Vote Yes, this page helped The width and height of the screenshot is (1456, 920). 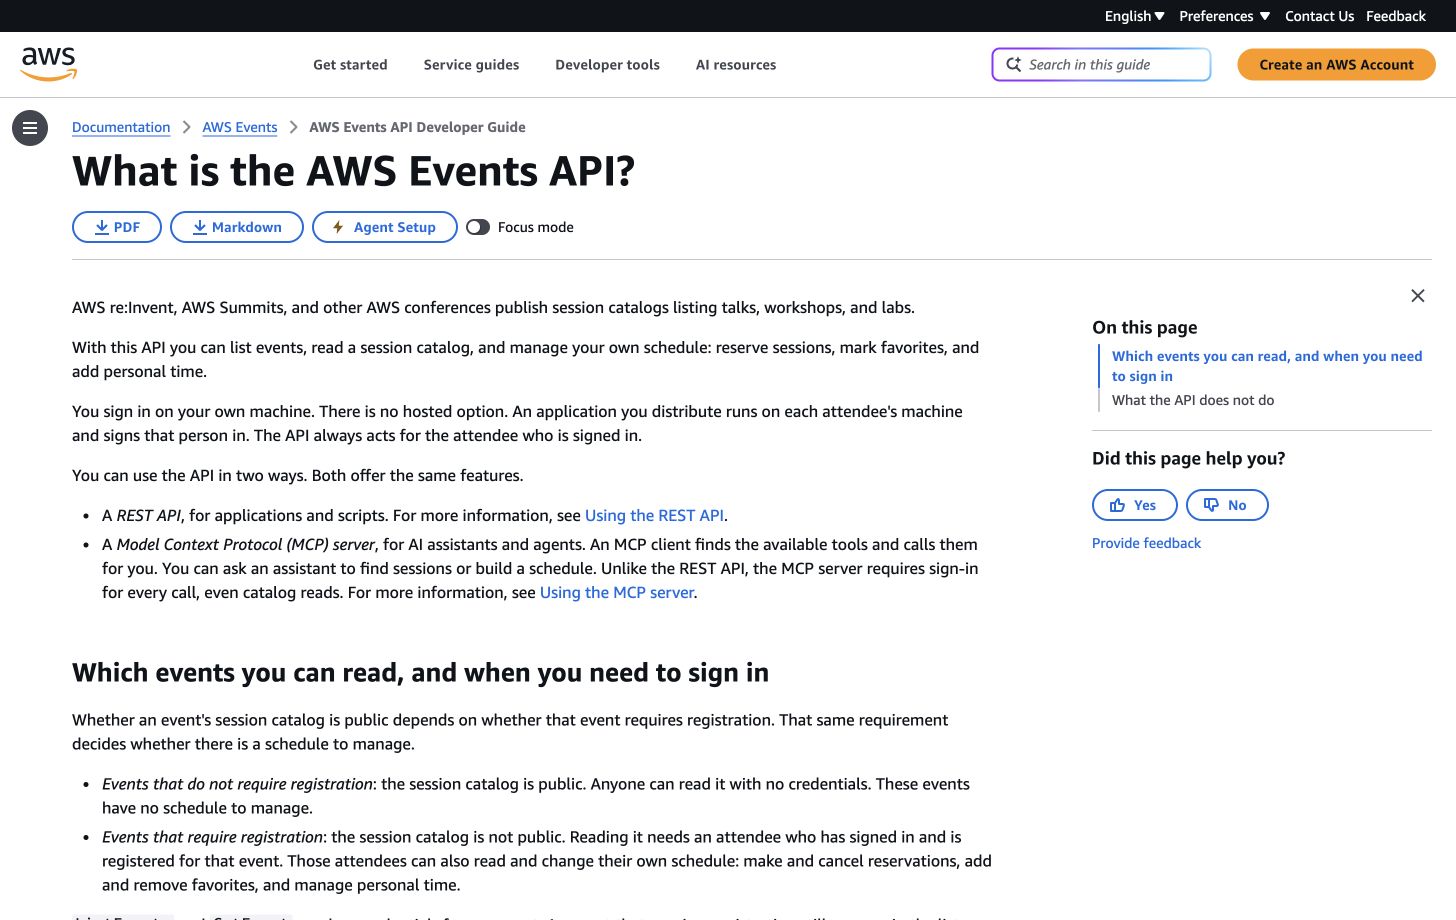click(x=1135, y=505)
